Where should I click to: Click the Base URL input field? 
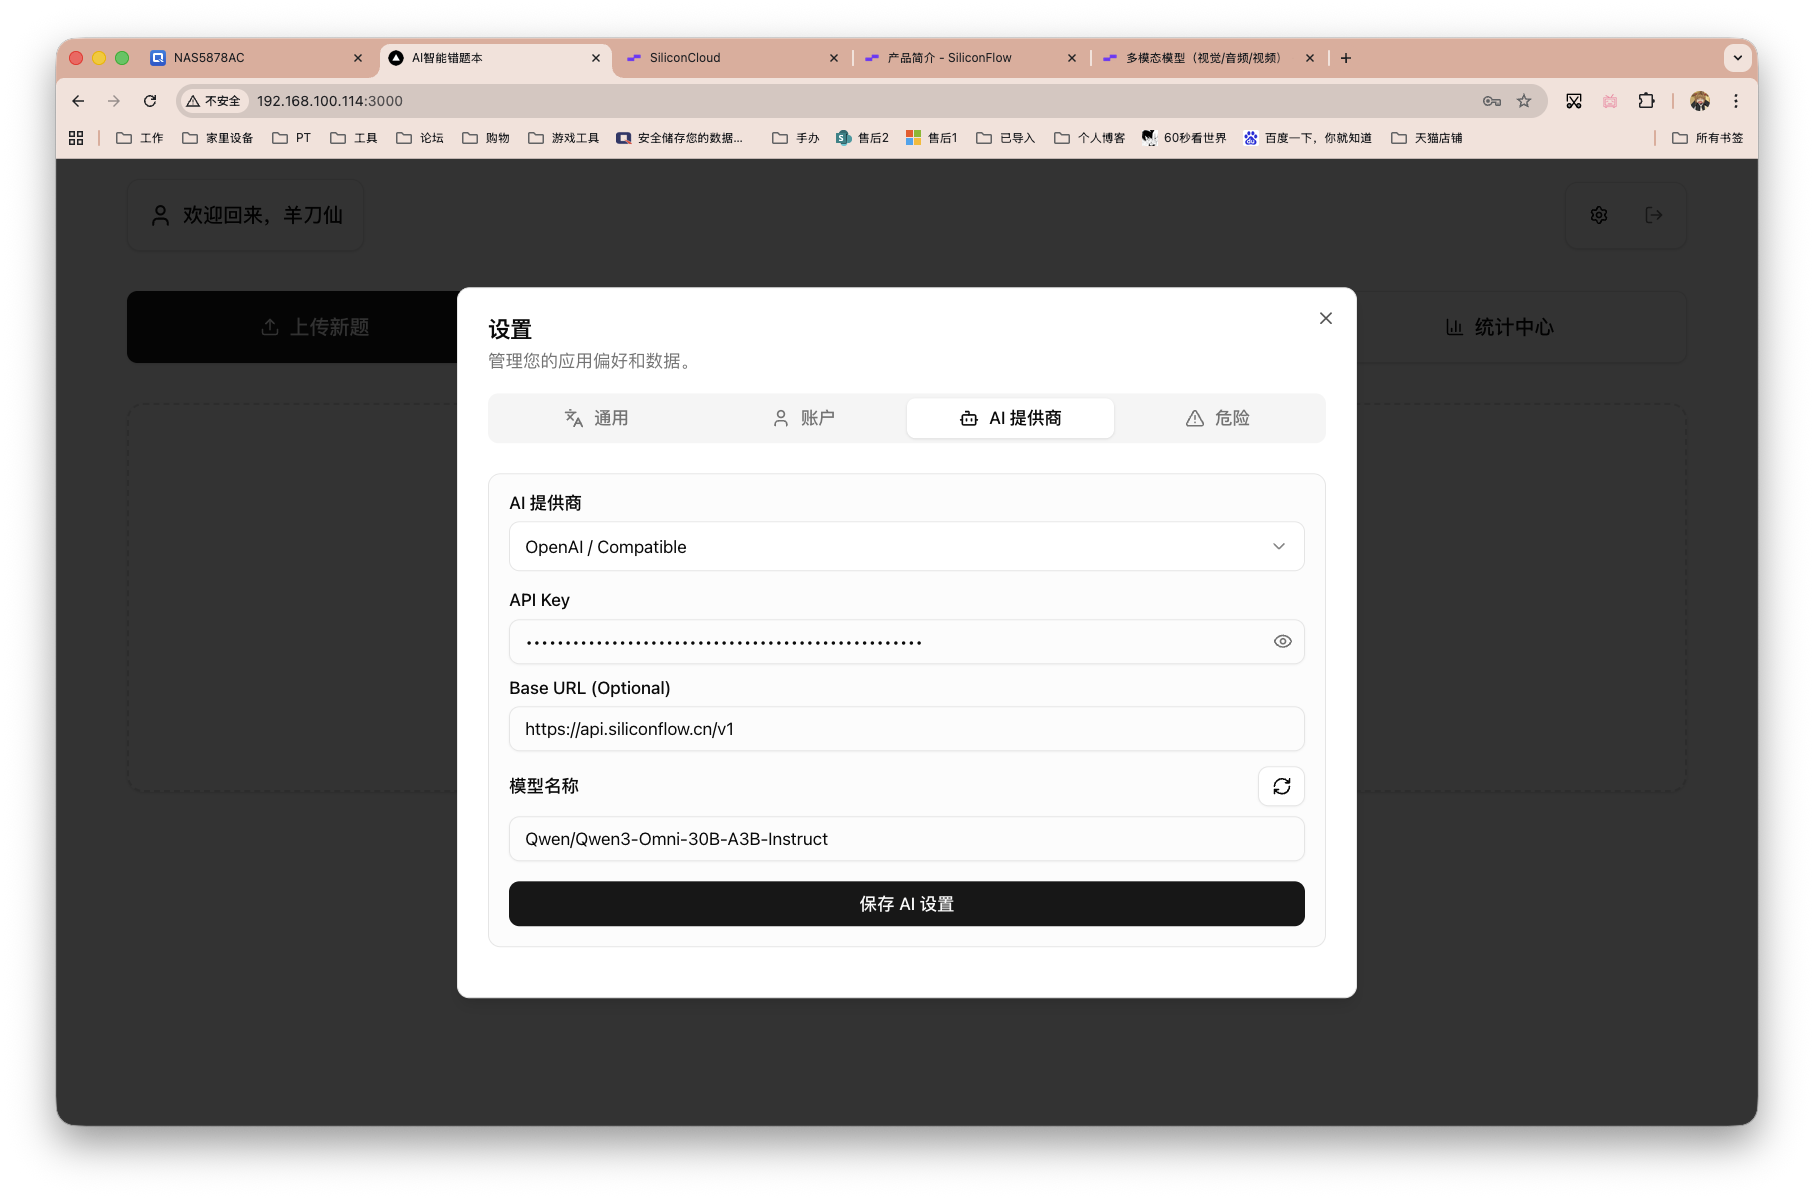(x=906, y=729)
